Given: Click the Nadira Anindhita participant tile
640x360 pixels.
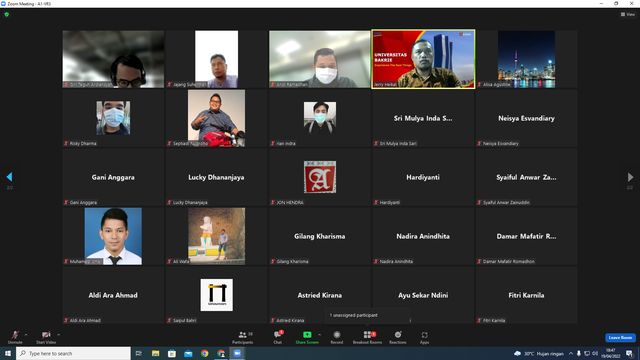Looking at the screenshot, I should [x=423, y=236].
